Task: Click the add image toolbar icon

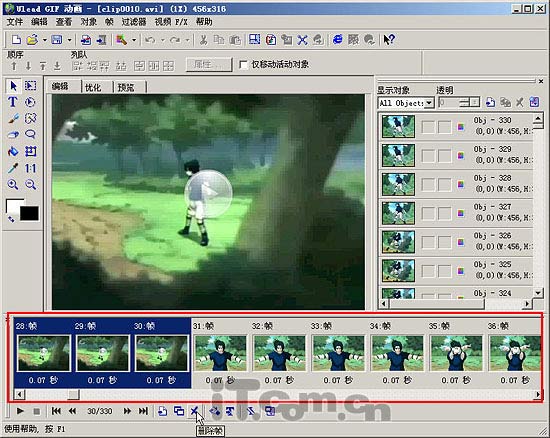Action: click(x=86, y=40)
